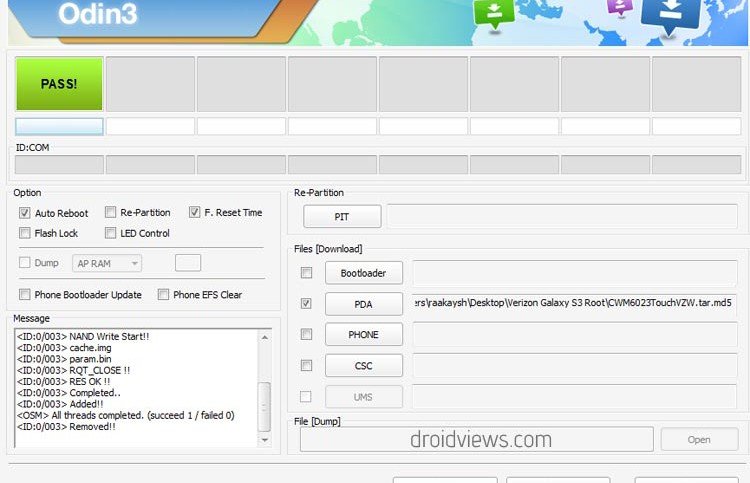
Task: Click the green download icon in banner
Action: (494, 13)
